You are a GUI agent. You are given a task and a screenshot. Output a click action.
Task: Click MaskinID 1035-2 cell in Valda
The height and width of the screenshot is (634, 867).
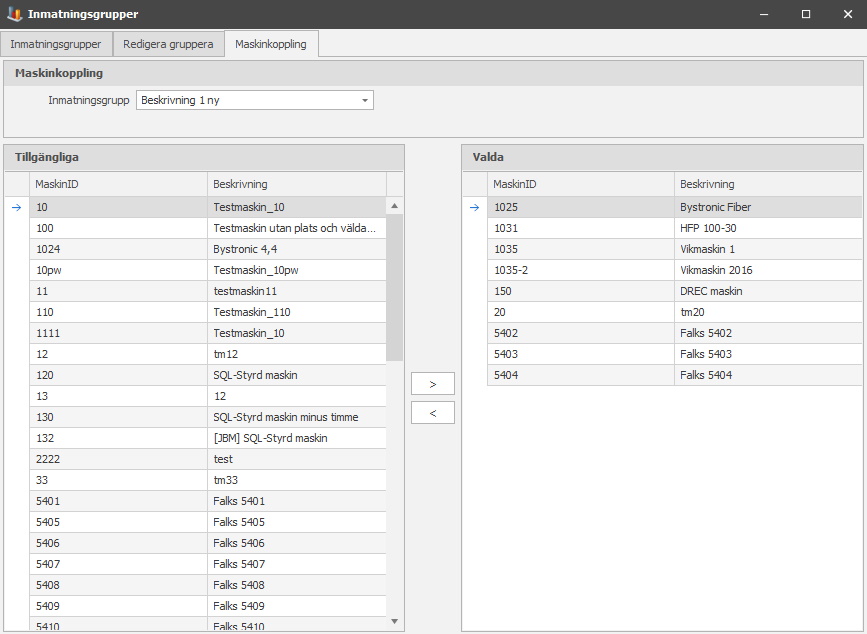point(581,270)
